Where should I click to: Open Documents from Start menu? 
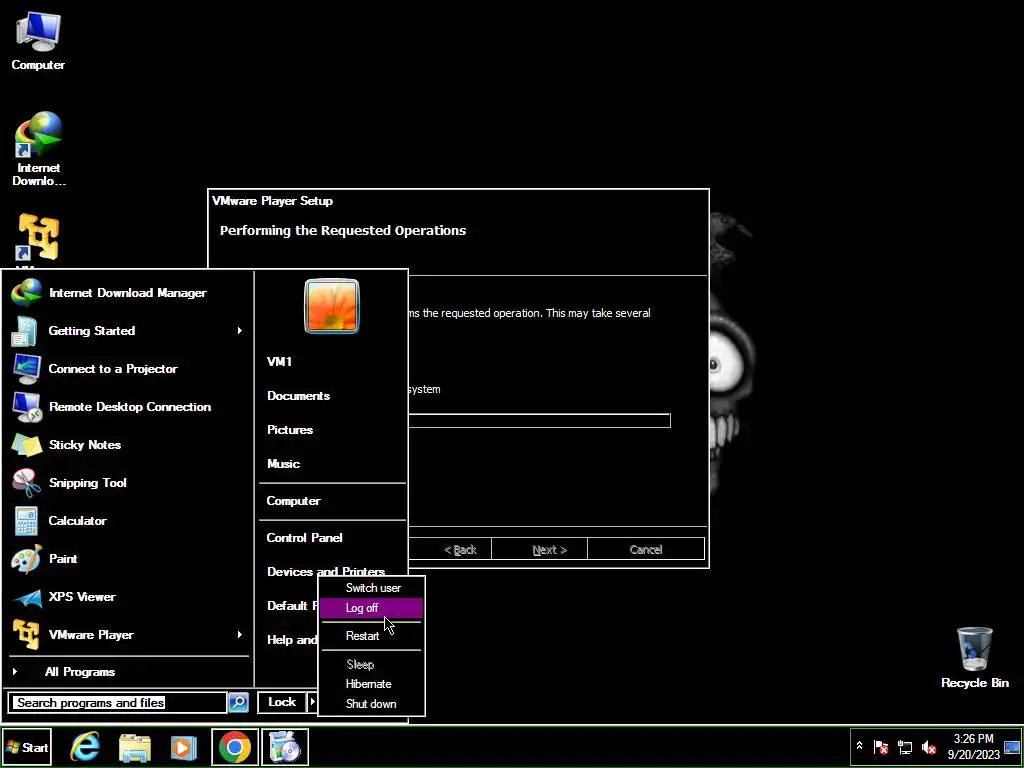coord(298,396)
